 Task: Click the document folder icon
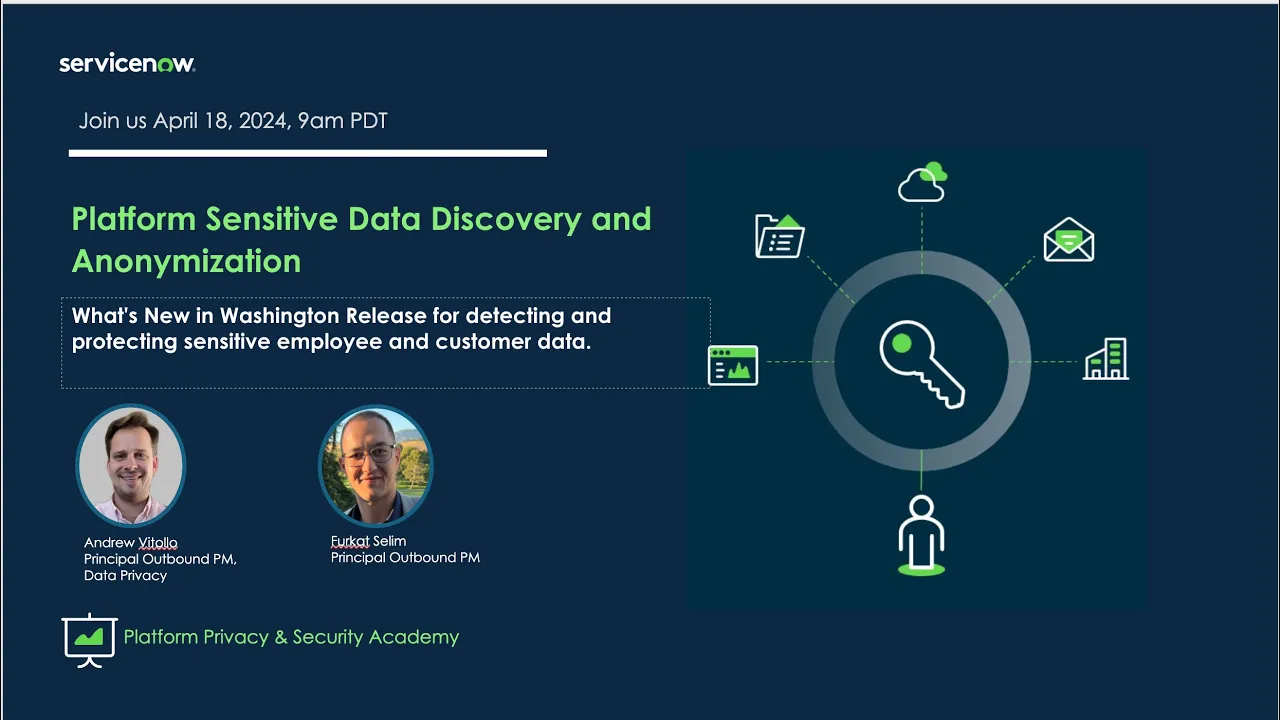point(780,236)
